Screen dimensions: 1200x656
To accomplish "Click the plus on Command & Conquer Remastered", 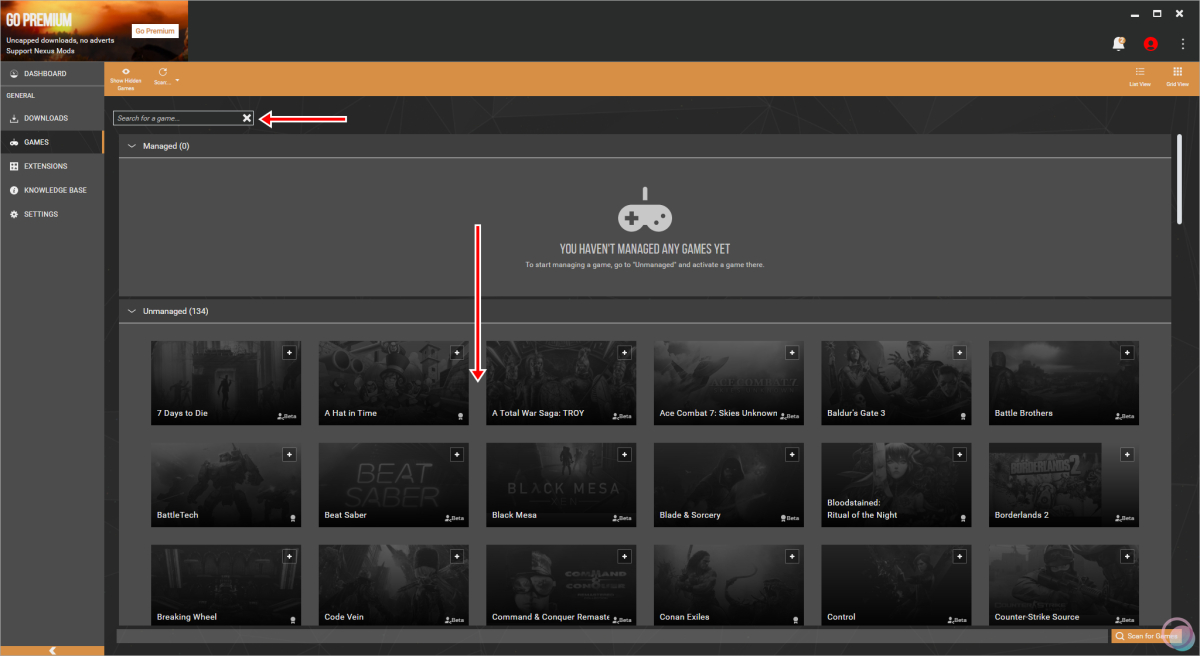I will (x=624, y=556).
